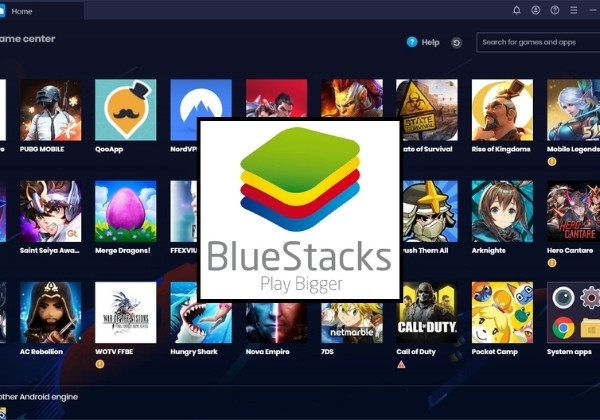Launch Saint Seiya Awakening game icon

51,211
